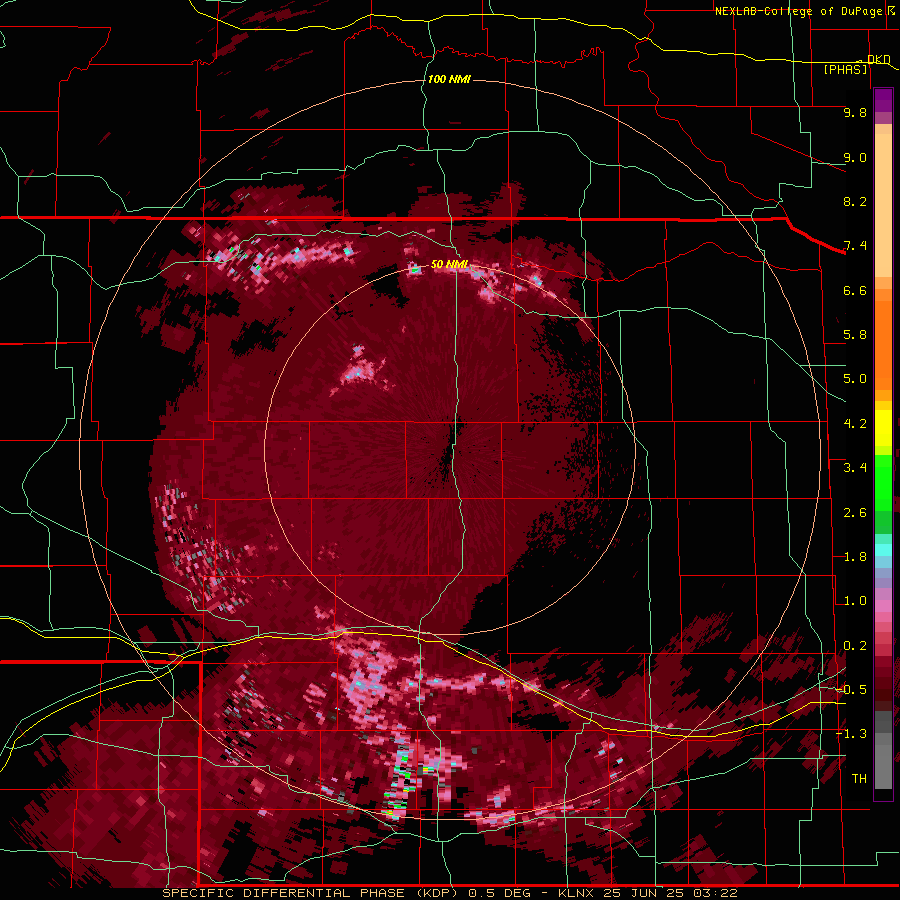Screen dimensions: 900x900
Task: Click the 1.8 scale value
Action: [x=855, y=557]
